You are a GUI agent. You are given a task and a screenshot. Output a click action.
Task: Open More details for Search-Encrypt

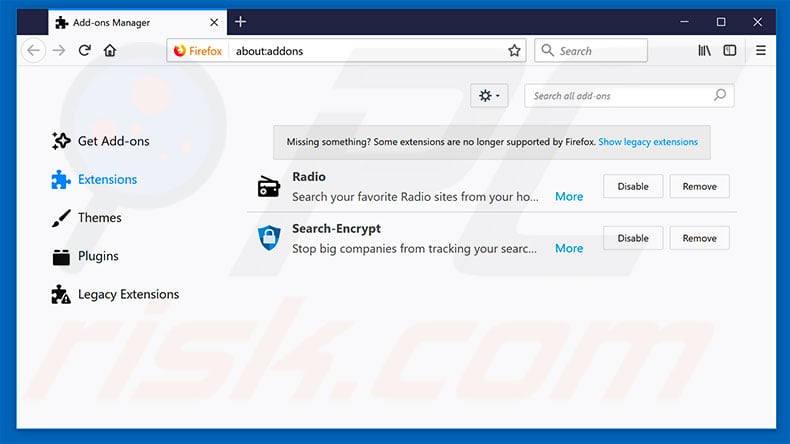569,248
